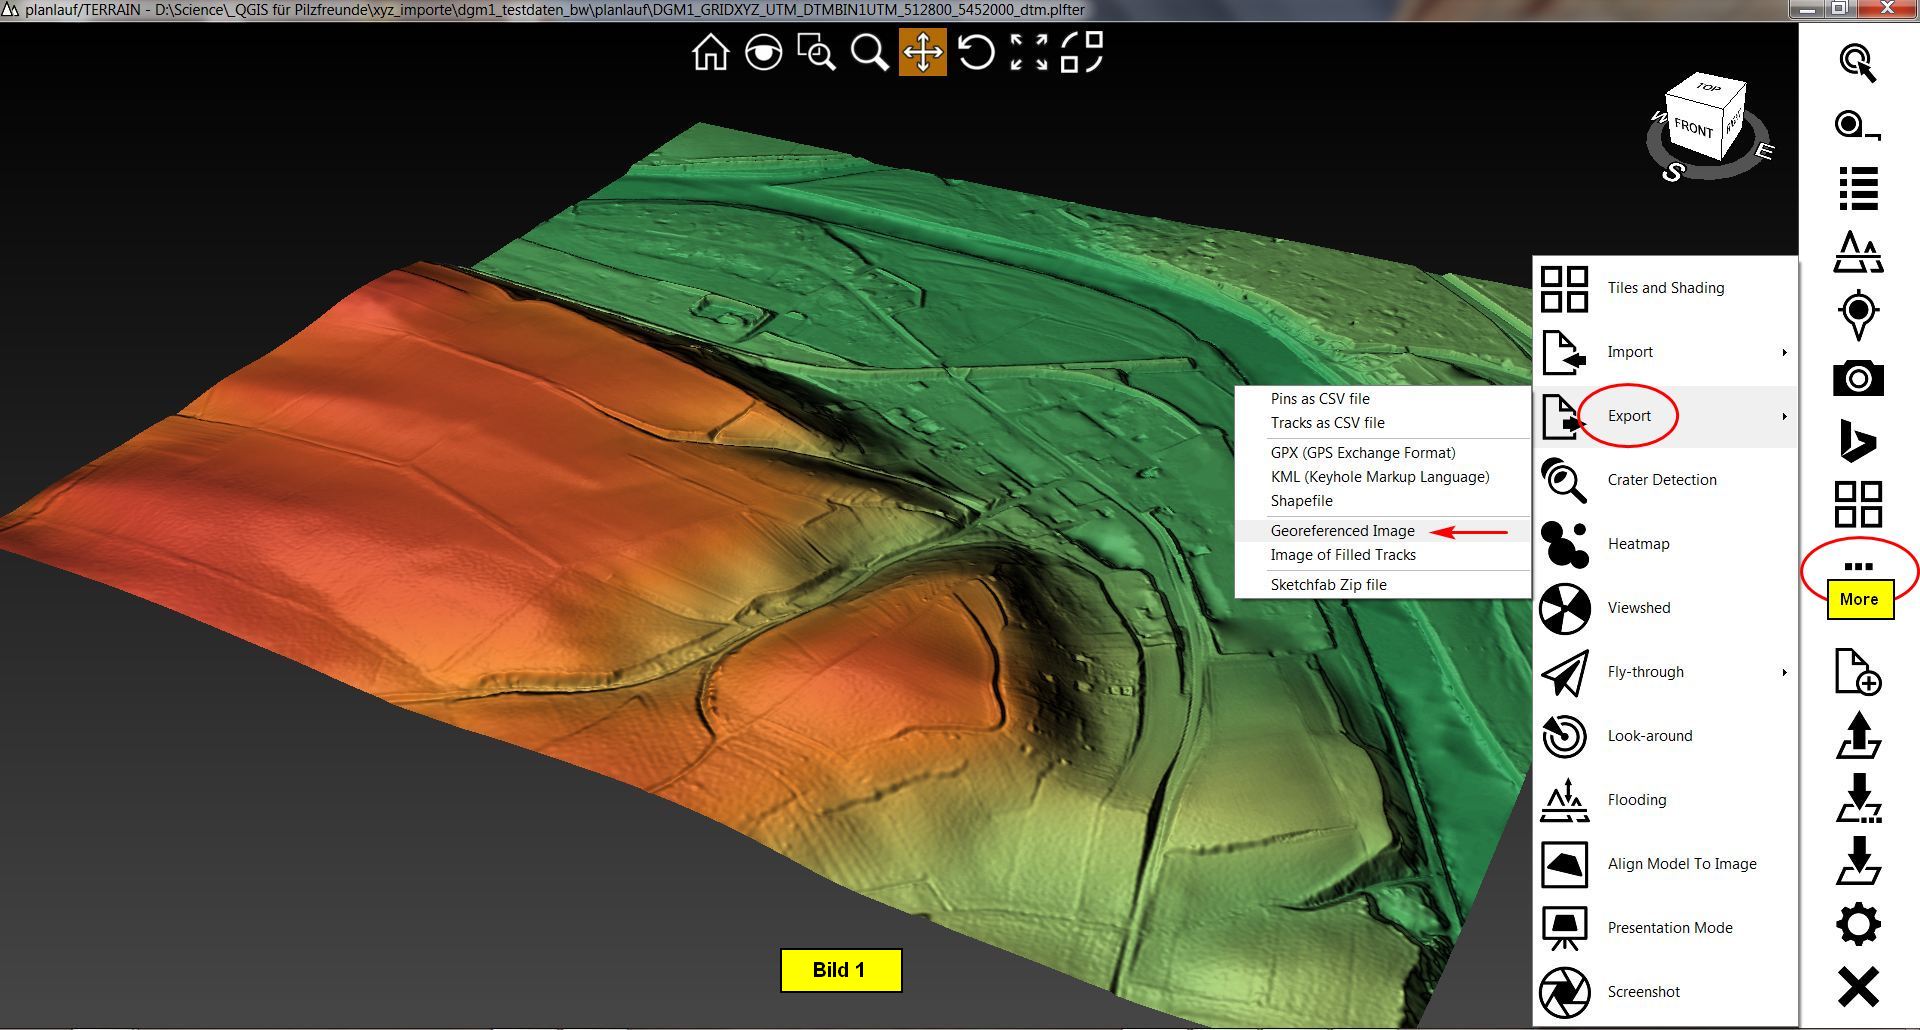Click the rotate view icon
The width and height of the screenshot is (1920, 1030).
[975, 52]
